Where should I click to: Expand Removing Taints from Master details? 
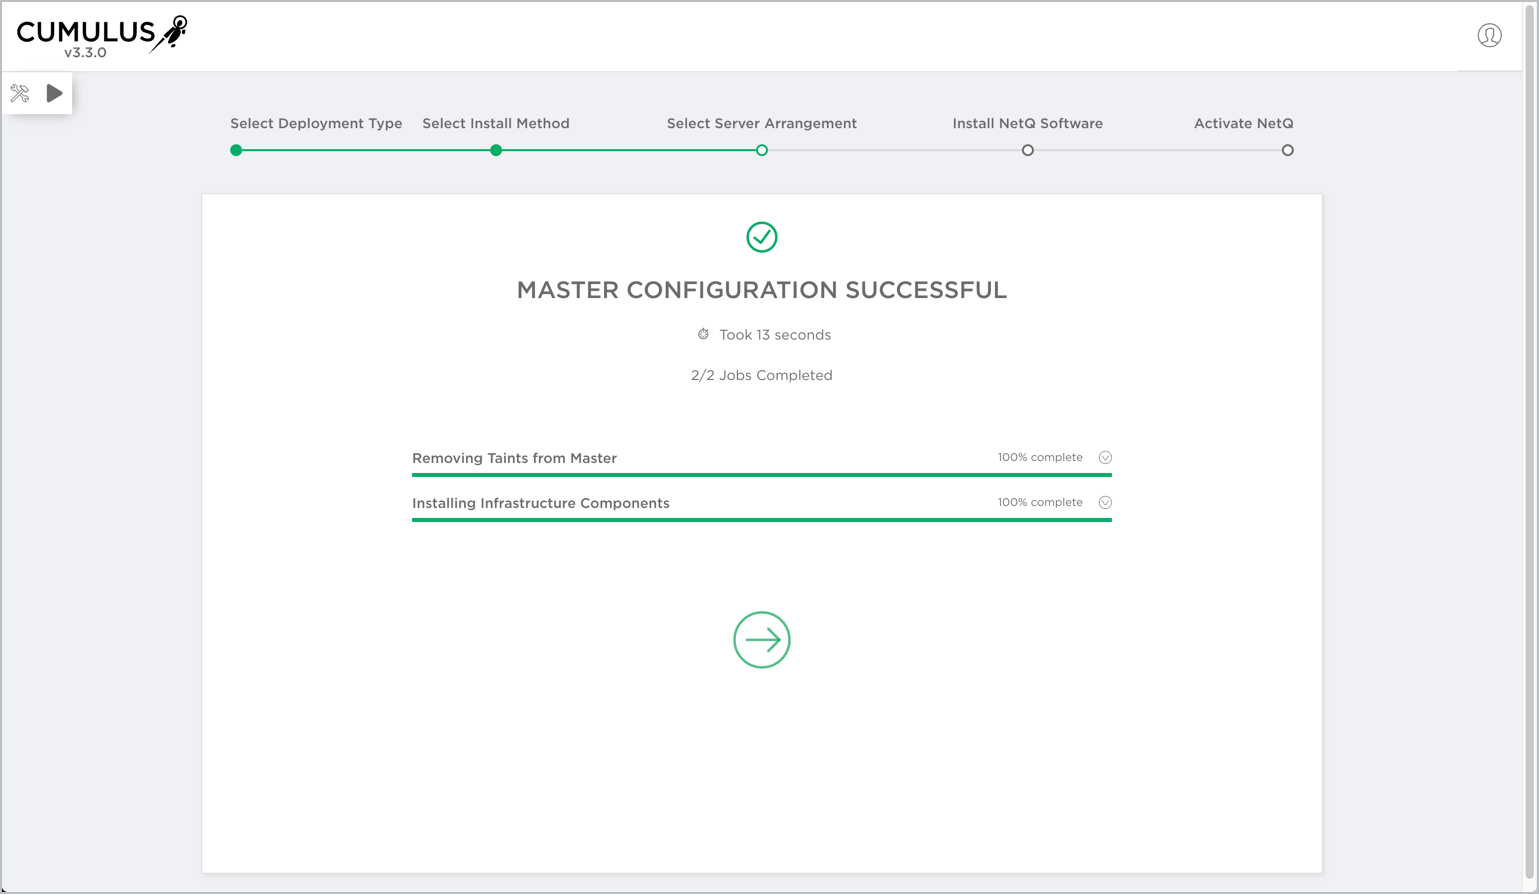pyautogui.click(x=1105, y=458)
